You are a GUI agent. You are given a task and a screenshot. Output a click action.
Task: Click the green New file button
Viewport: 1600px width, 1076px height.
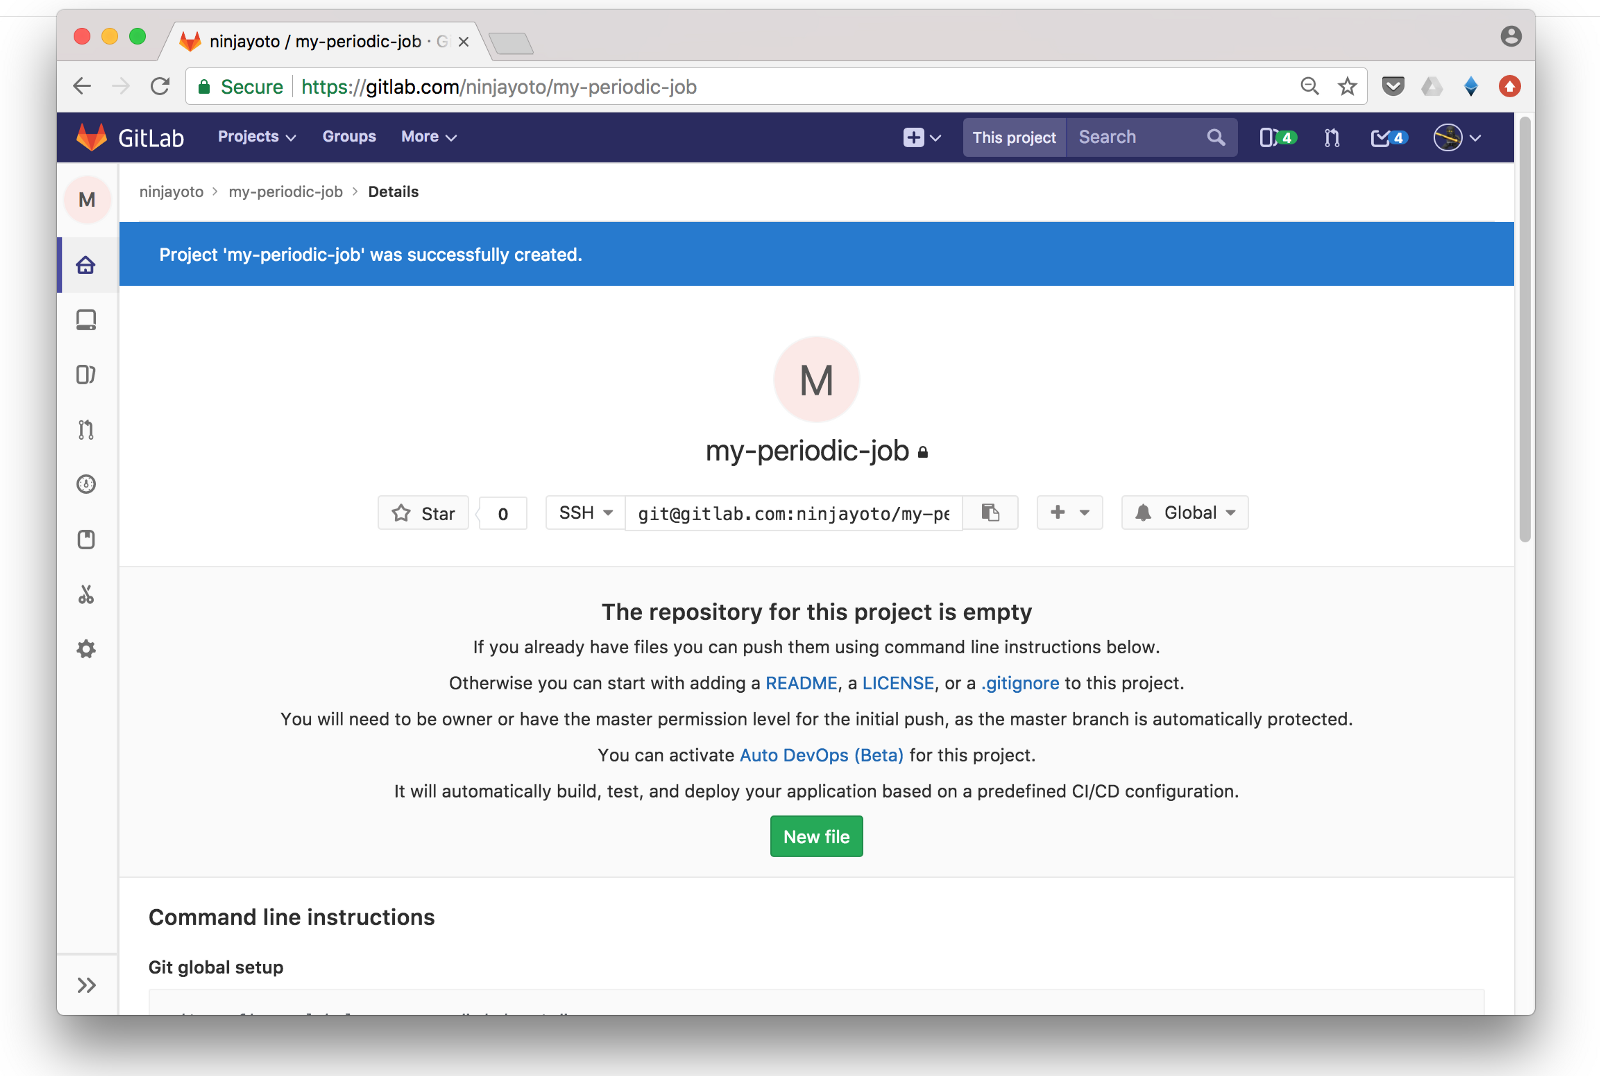click(x=816, y=837)
